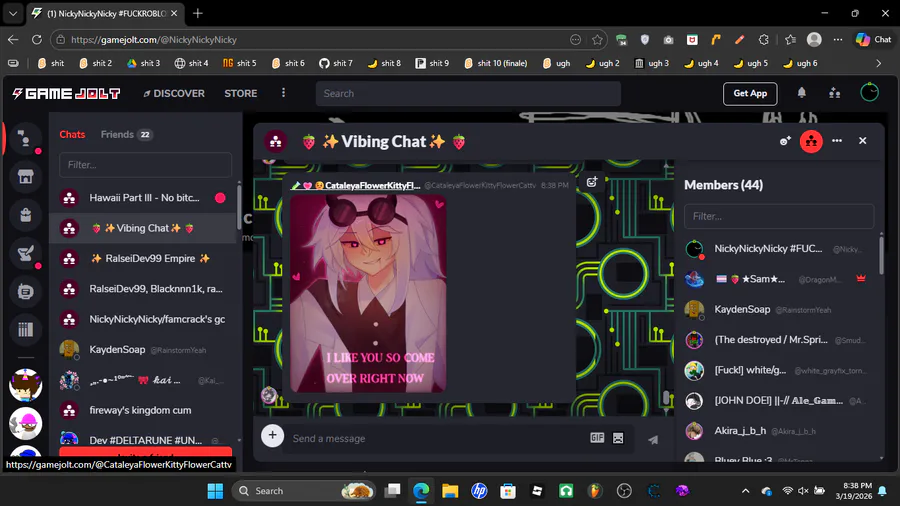Open File Explorer from taskbar
Screen dimensions: 900x506
point(450,491)
